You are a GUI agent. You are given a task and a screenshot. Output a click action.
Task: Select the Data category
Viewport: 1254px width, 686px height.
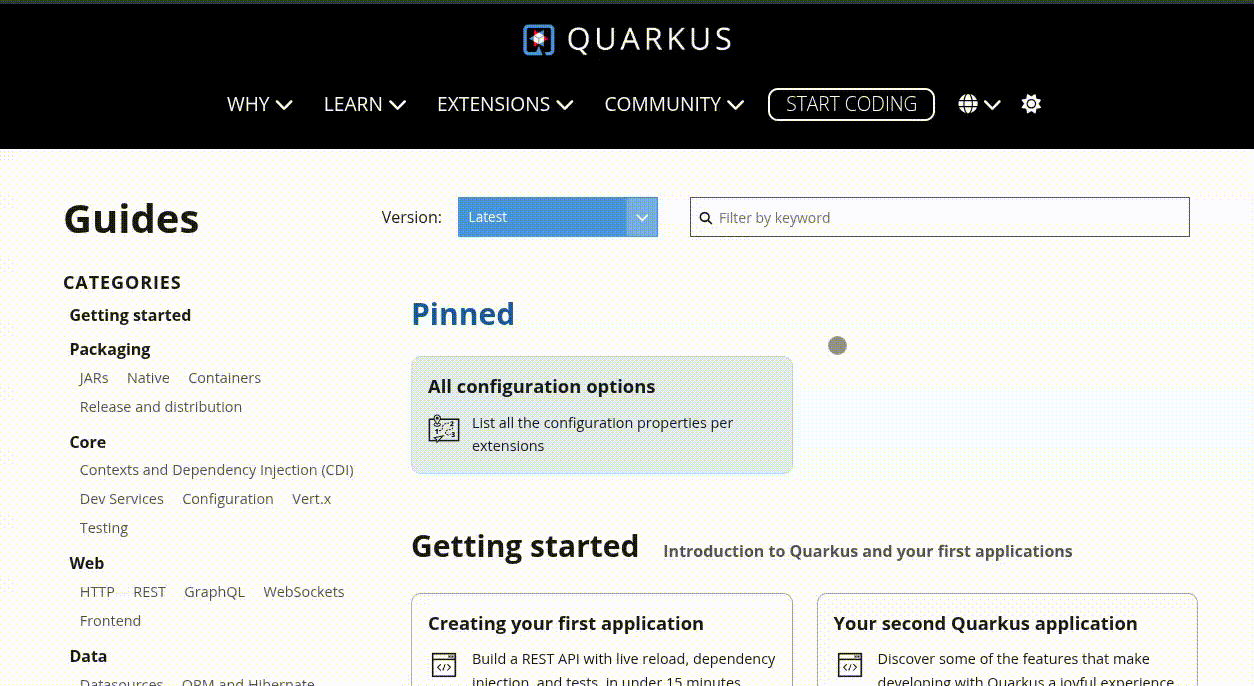coord(88,656)
